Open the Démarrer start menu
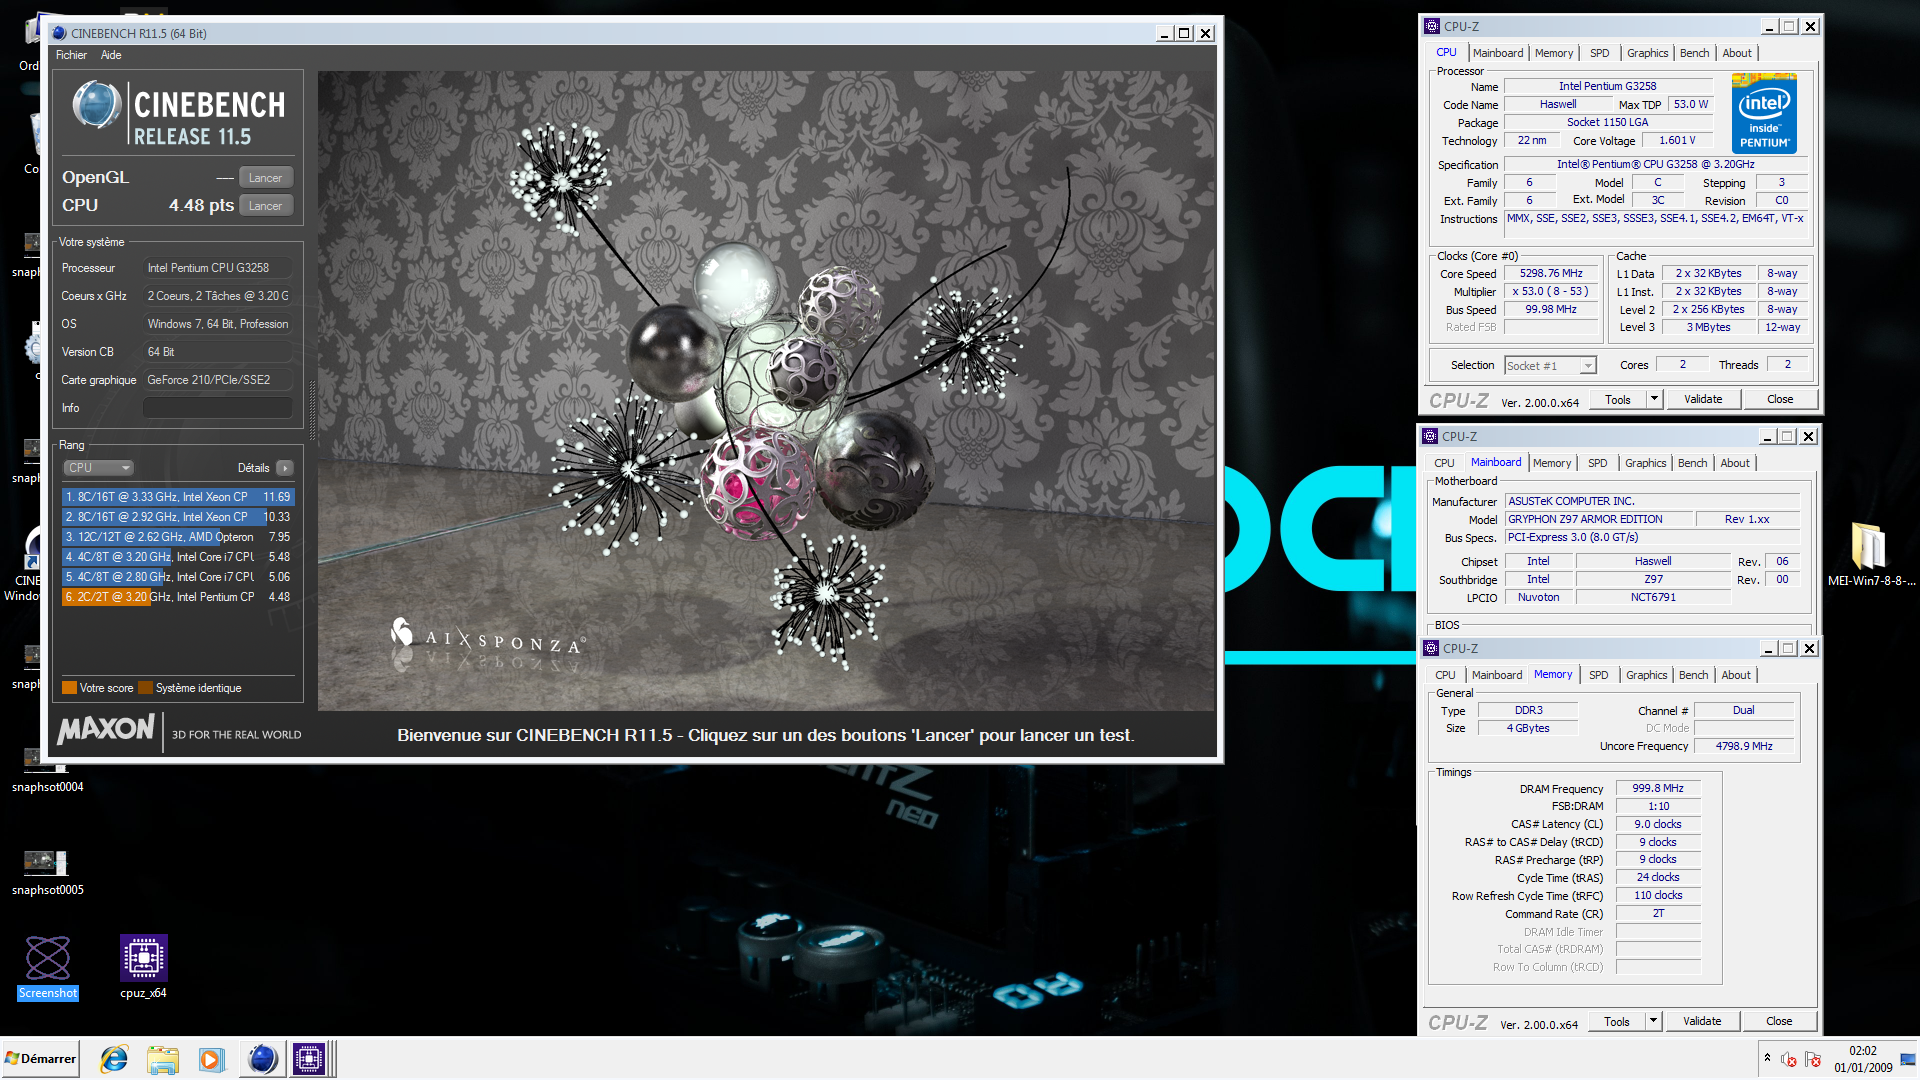 [40, 1059]
